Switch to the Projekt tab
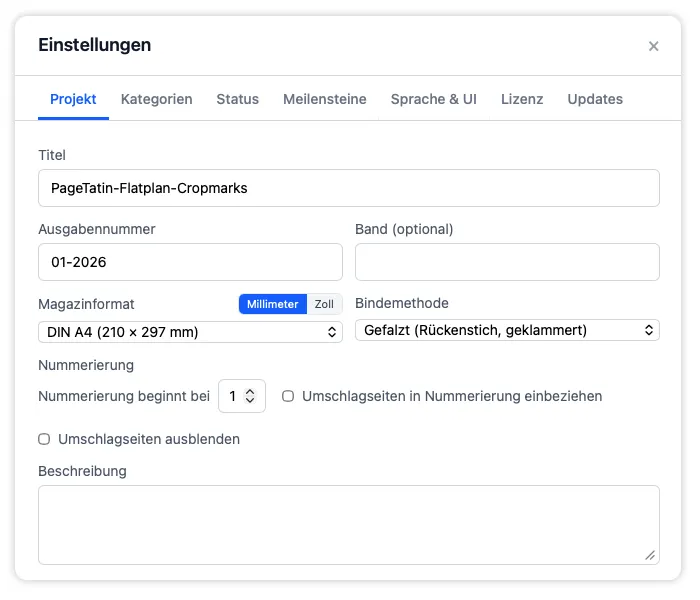The image size is (700, 600). 73,99
